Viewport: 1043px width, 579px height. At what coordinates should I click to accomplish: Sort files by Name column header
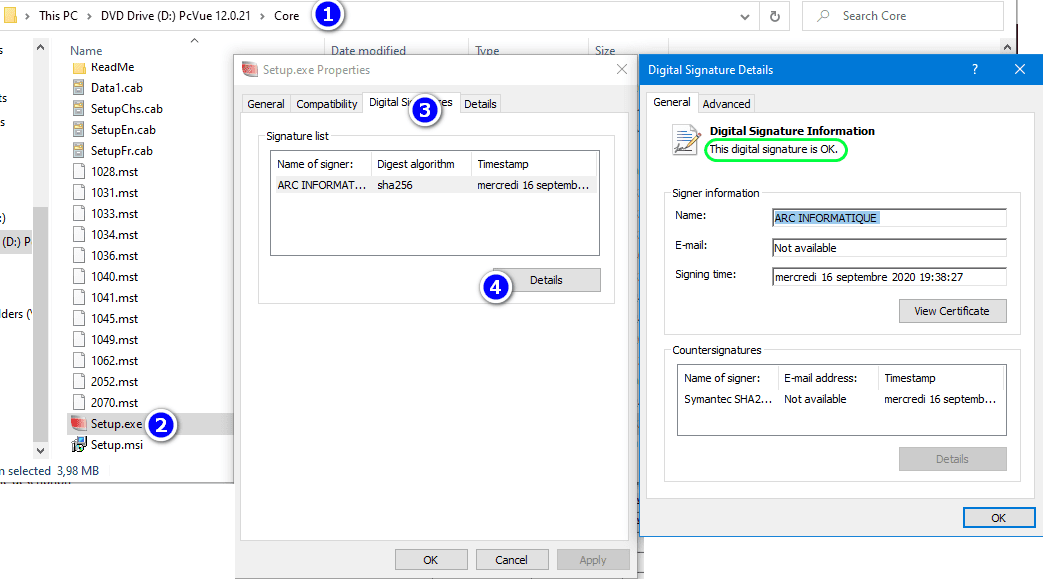[x=87, y=51]
